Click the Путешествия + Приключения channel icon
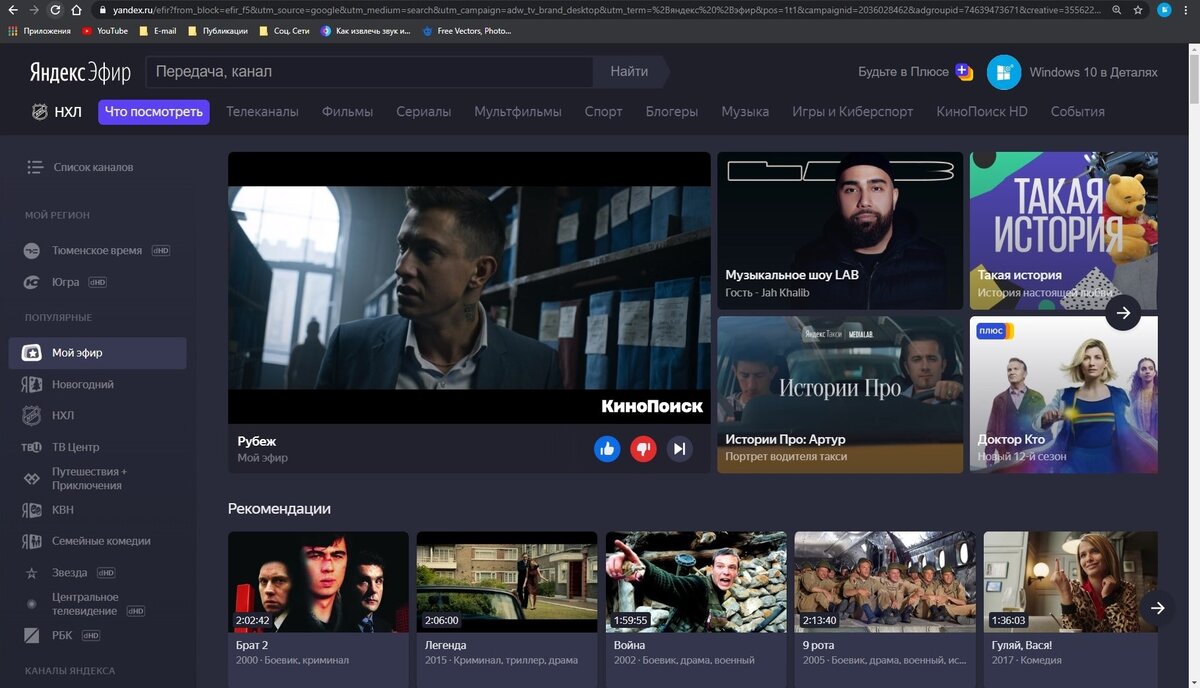The width and height of the screenshot is (1200, 688). coord(32,479)
